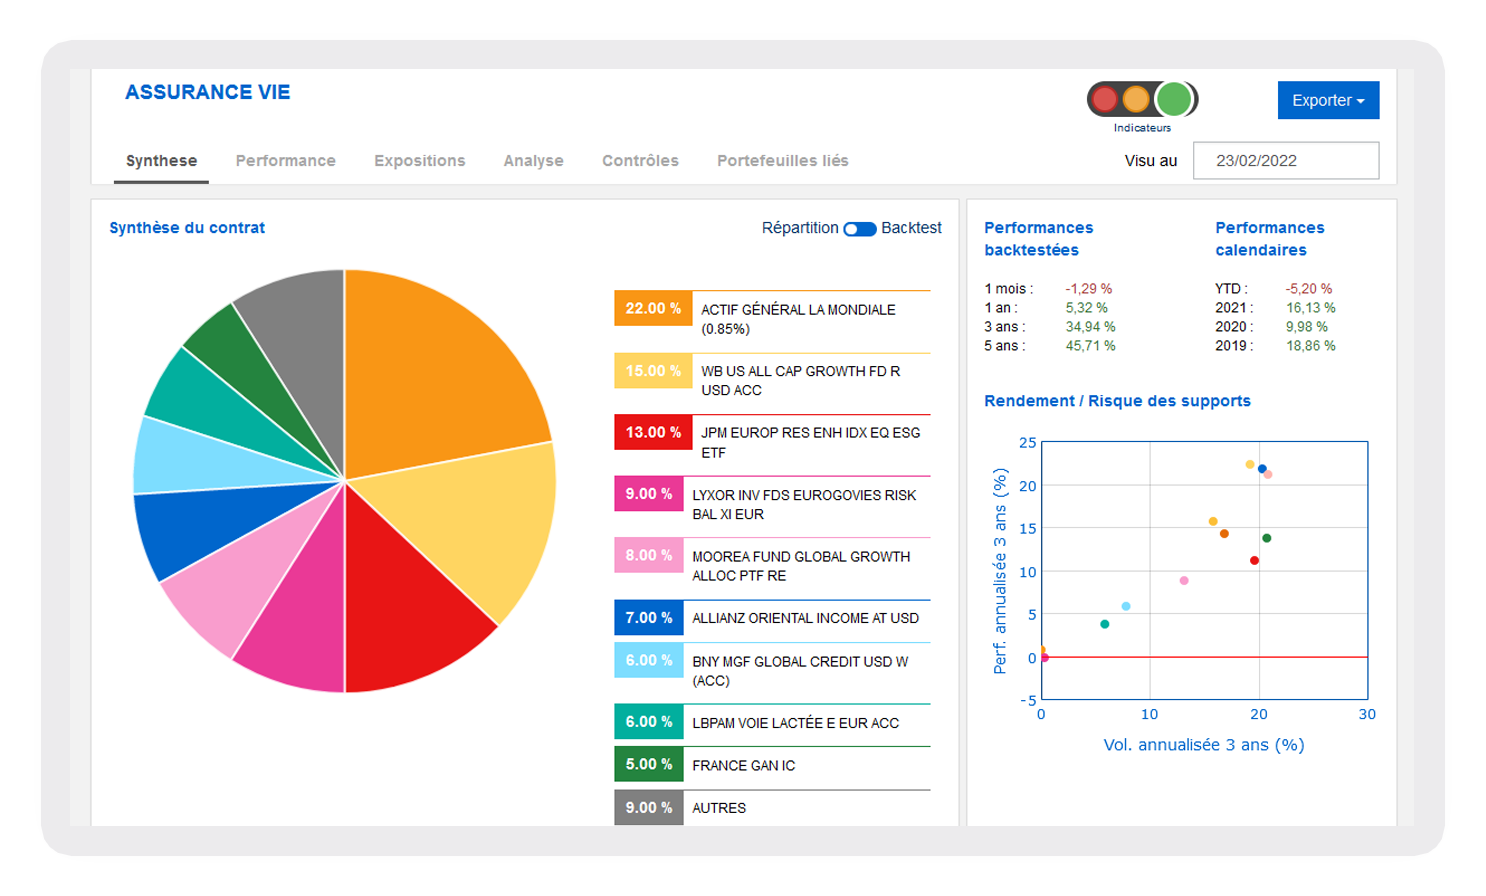Click the teal 6.00 % legend swatch
The height and width of the screenshot is (896, 1486).
tap(649, 722)
